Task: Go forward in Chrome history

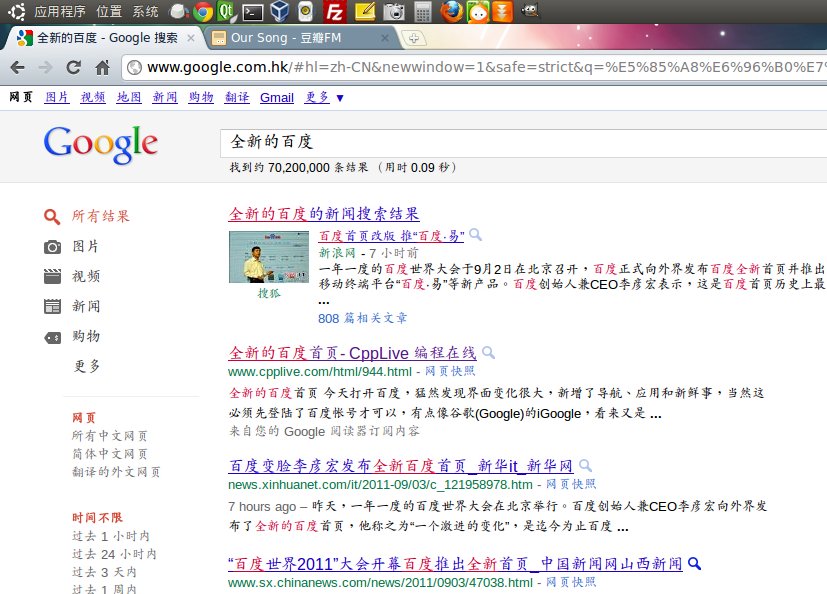Action: click(46, 68)
